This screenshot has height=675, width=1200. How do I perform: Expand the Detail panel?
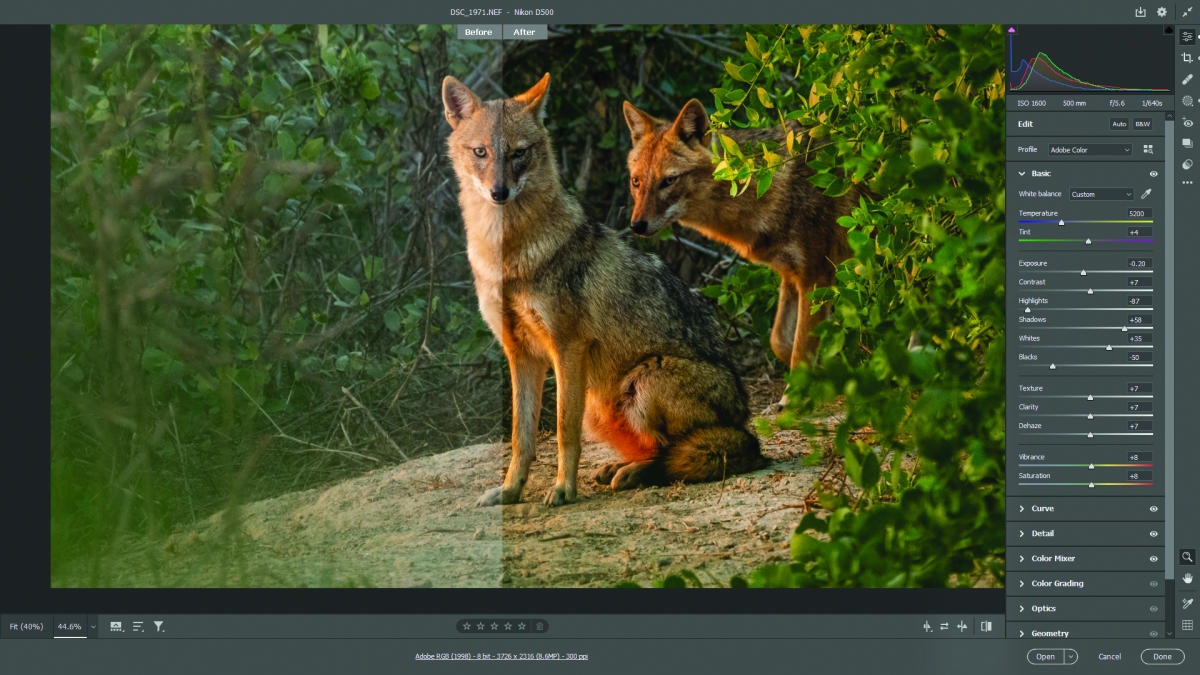pos(1021,534)
